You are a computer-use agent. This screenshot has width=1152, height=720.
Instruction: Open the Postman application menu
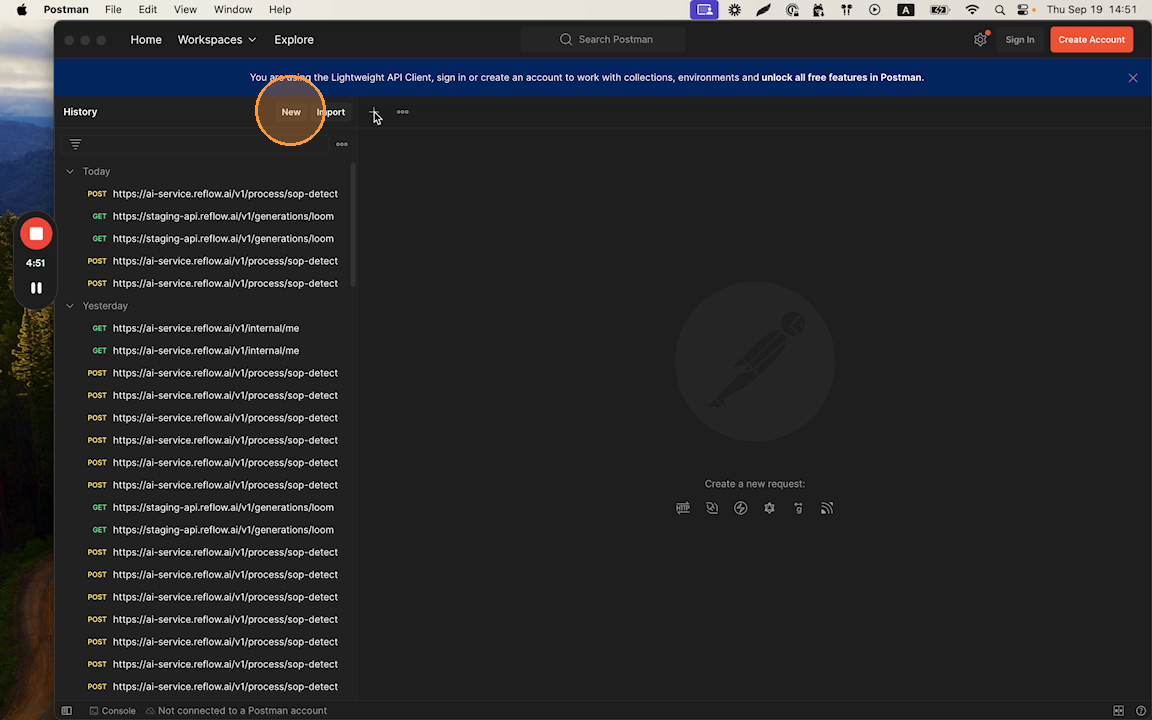(66, 10)
